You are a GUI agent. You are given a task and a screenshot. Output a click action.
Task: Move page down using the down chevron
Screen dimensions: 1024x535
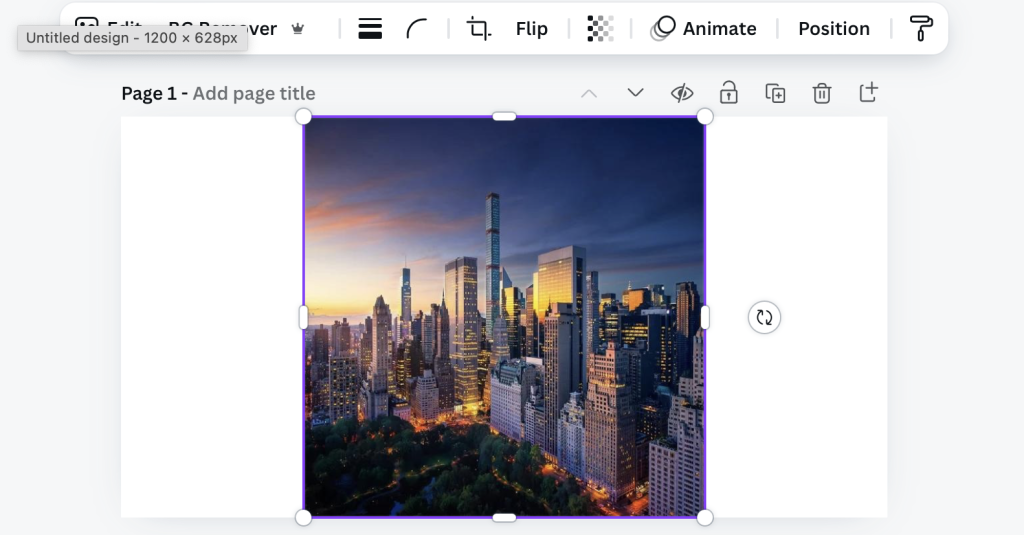(635, 93)
